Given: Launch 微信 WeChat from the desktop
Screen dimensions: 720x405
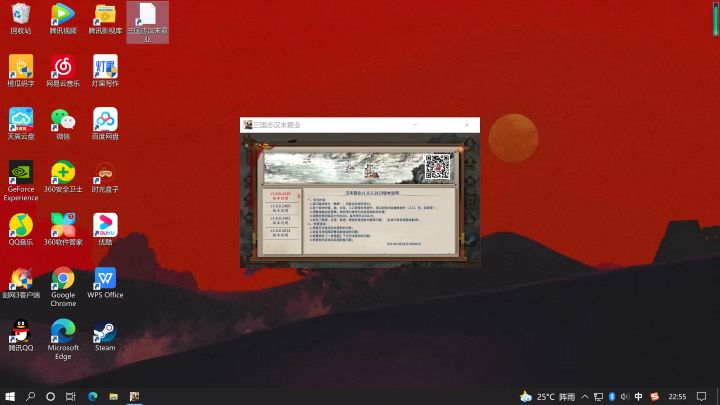Looking at the screenshot, I should (63, 124).
